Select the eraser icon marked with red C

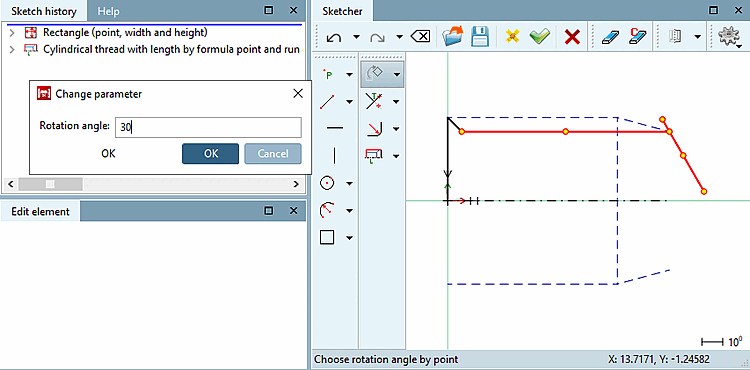point(638,36)
